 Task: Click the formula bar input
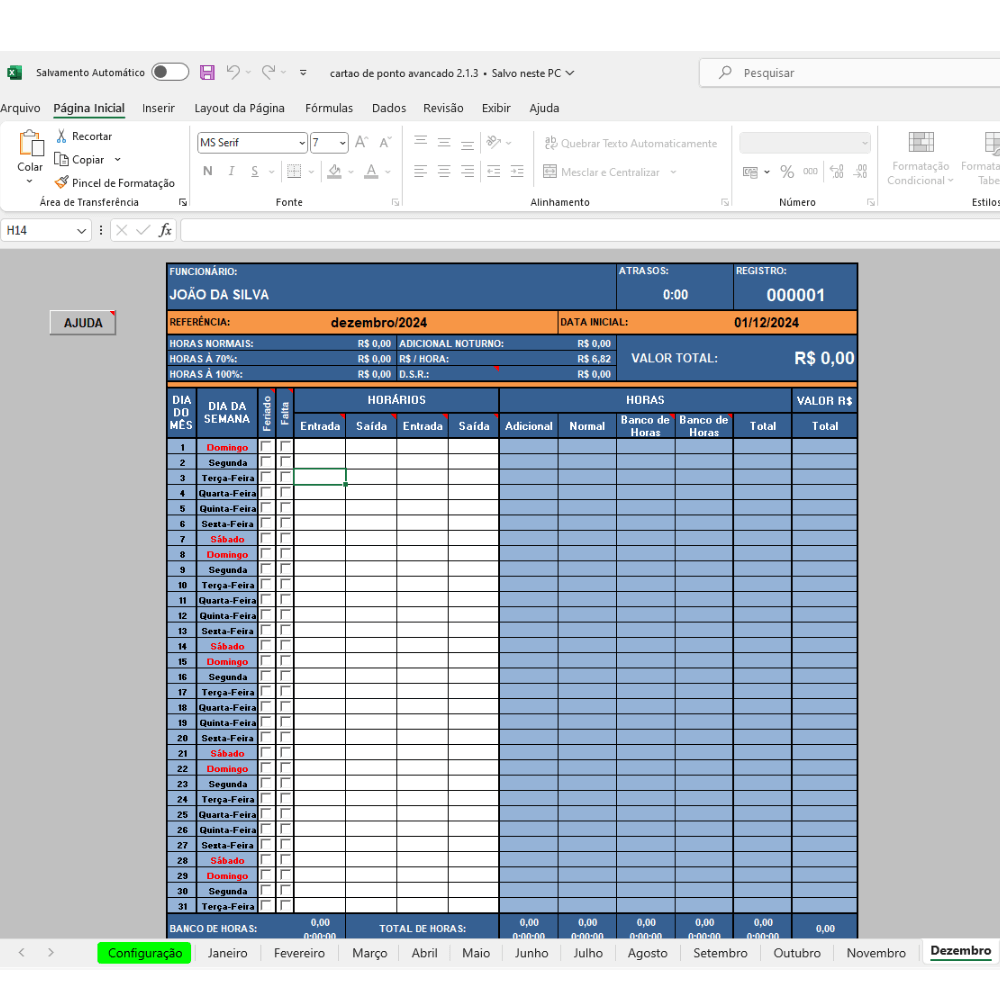(590, 230)
